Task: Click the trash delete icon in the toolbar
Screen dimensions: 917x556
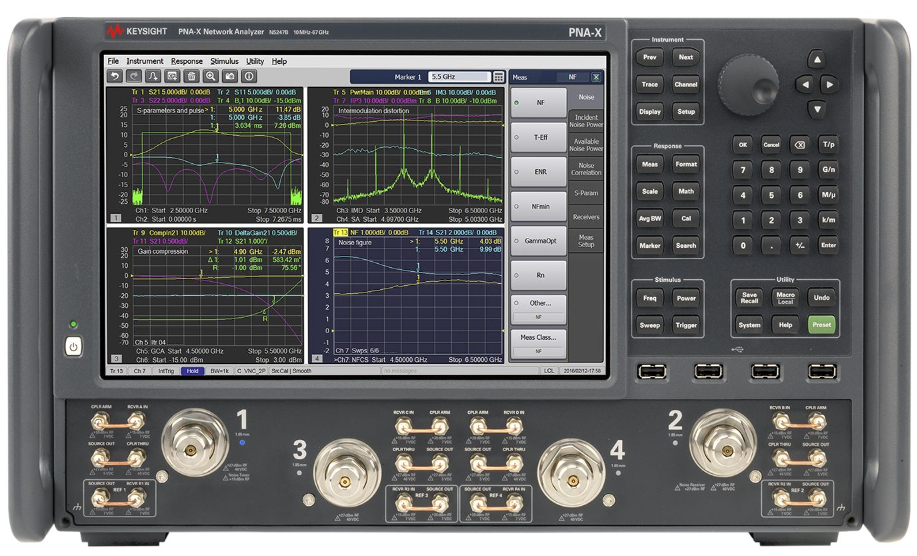Action: point(192,76)
